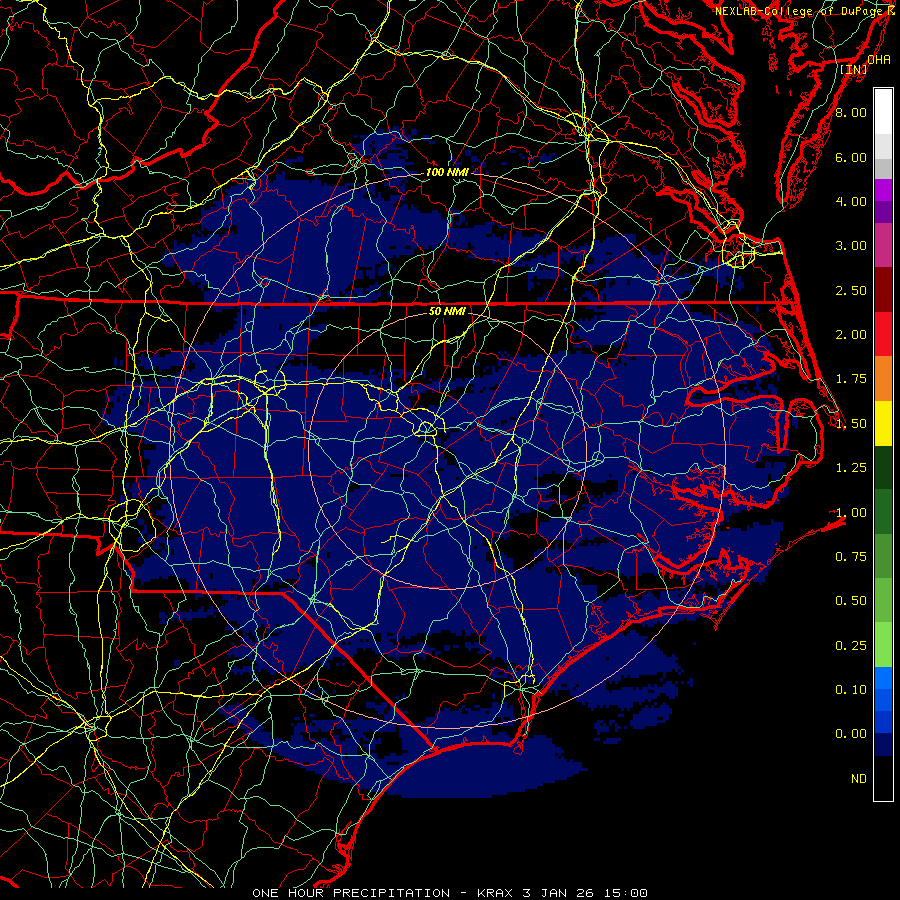Click the 0.00 legend value

click(x=851, y=734)
